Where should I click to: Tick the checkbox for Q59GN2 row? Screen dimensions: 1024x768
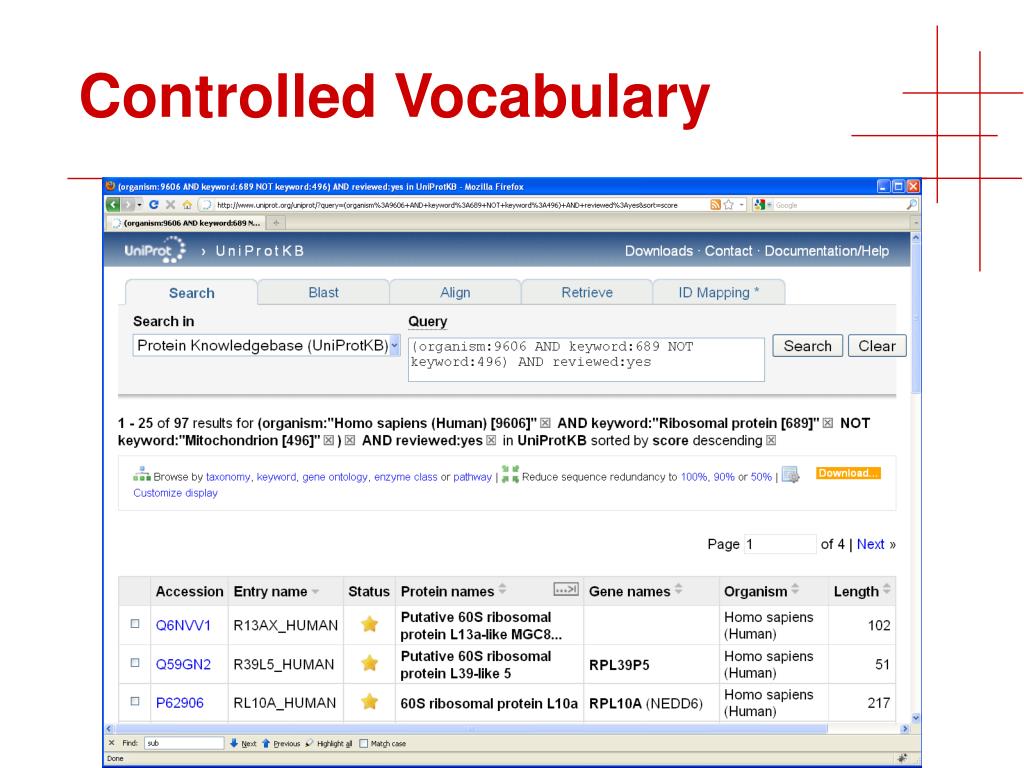tap(135, 663)
